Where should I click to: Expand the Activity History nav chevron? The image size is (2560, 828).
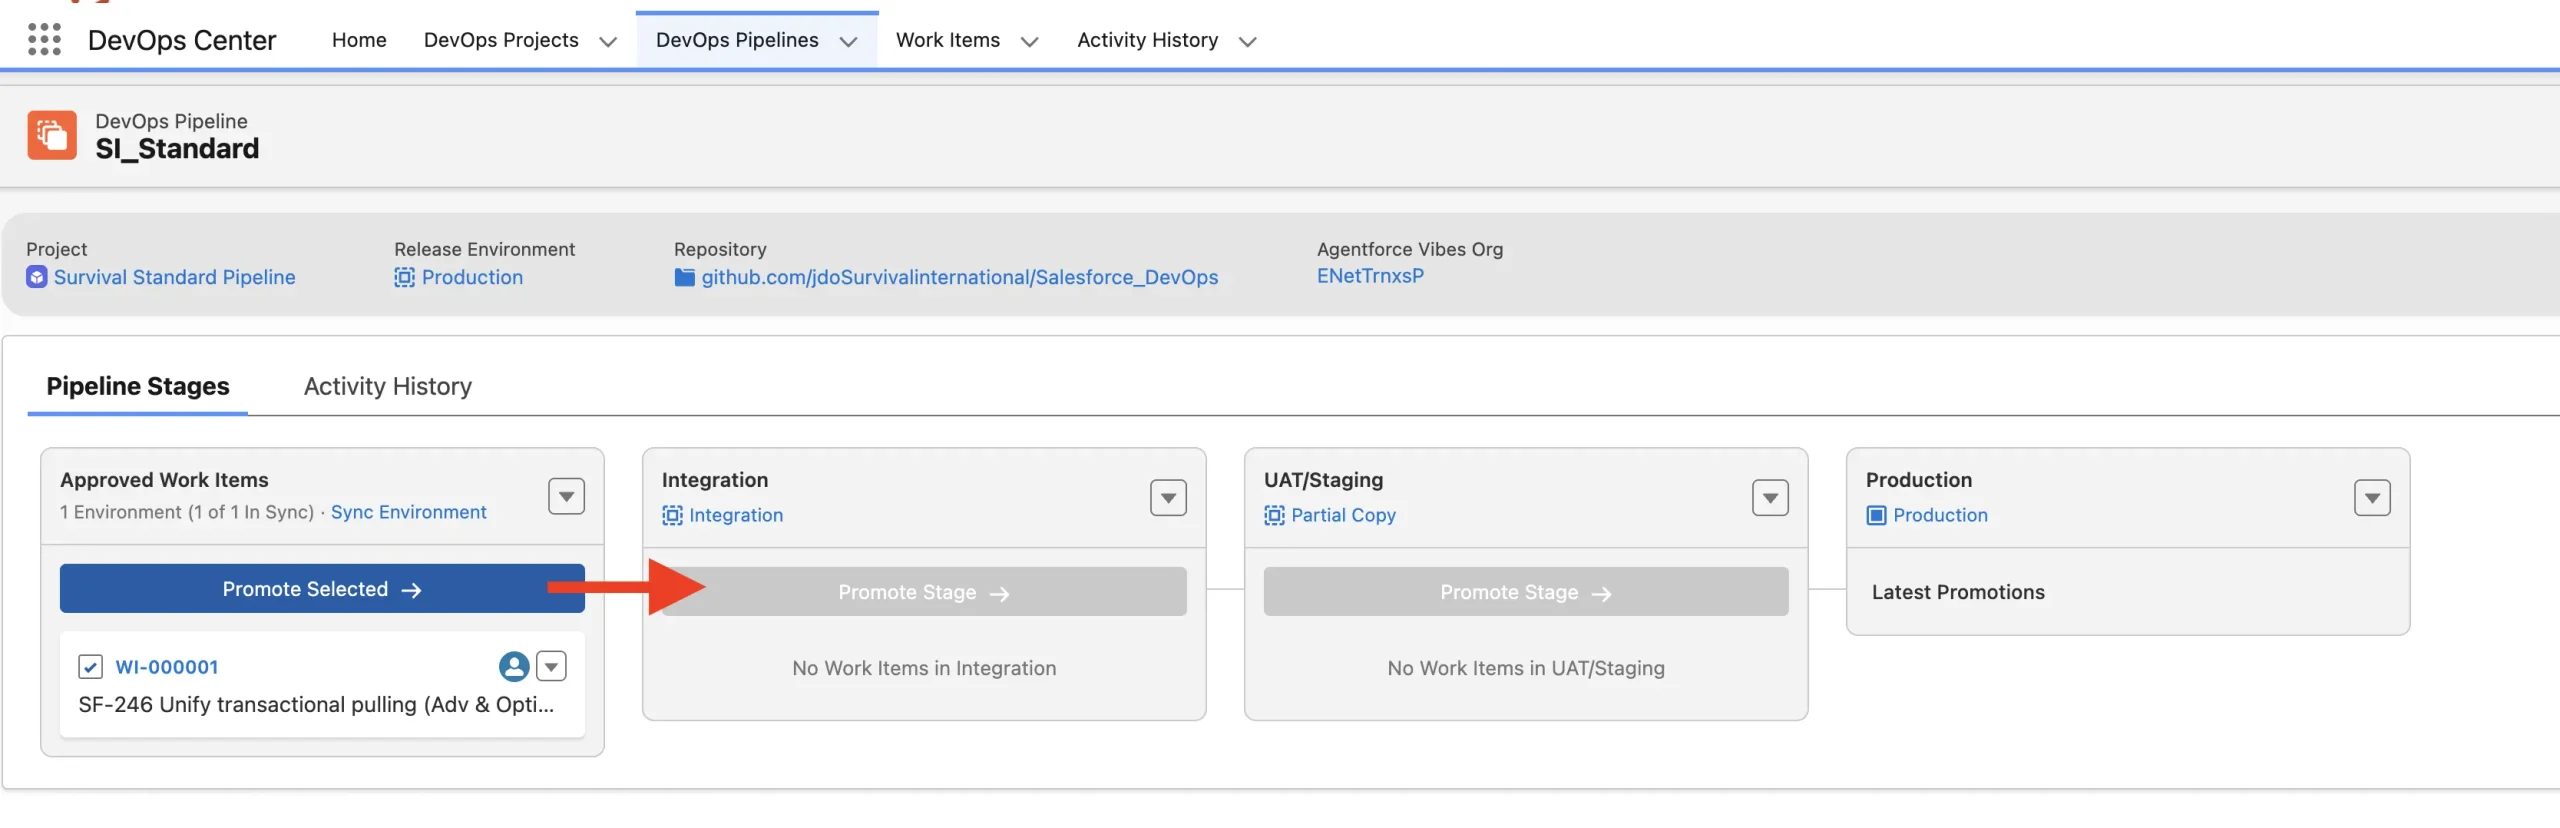[1247, 41]
